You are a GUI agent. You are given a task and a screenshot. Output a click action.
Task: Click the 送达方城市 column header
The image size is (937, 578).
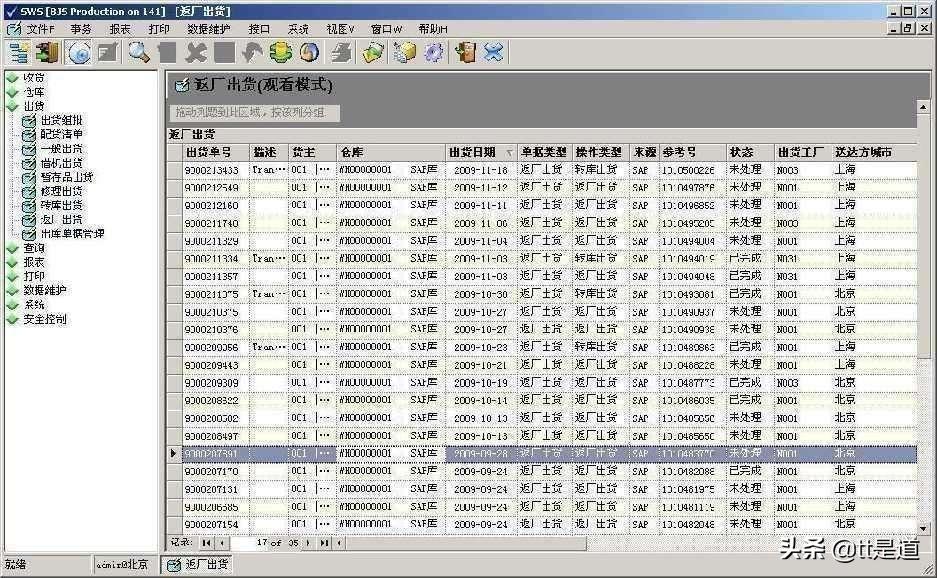pyautogui.click(x=874, y=152)
